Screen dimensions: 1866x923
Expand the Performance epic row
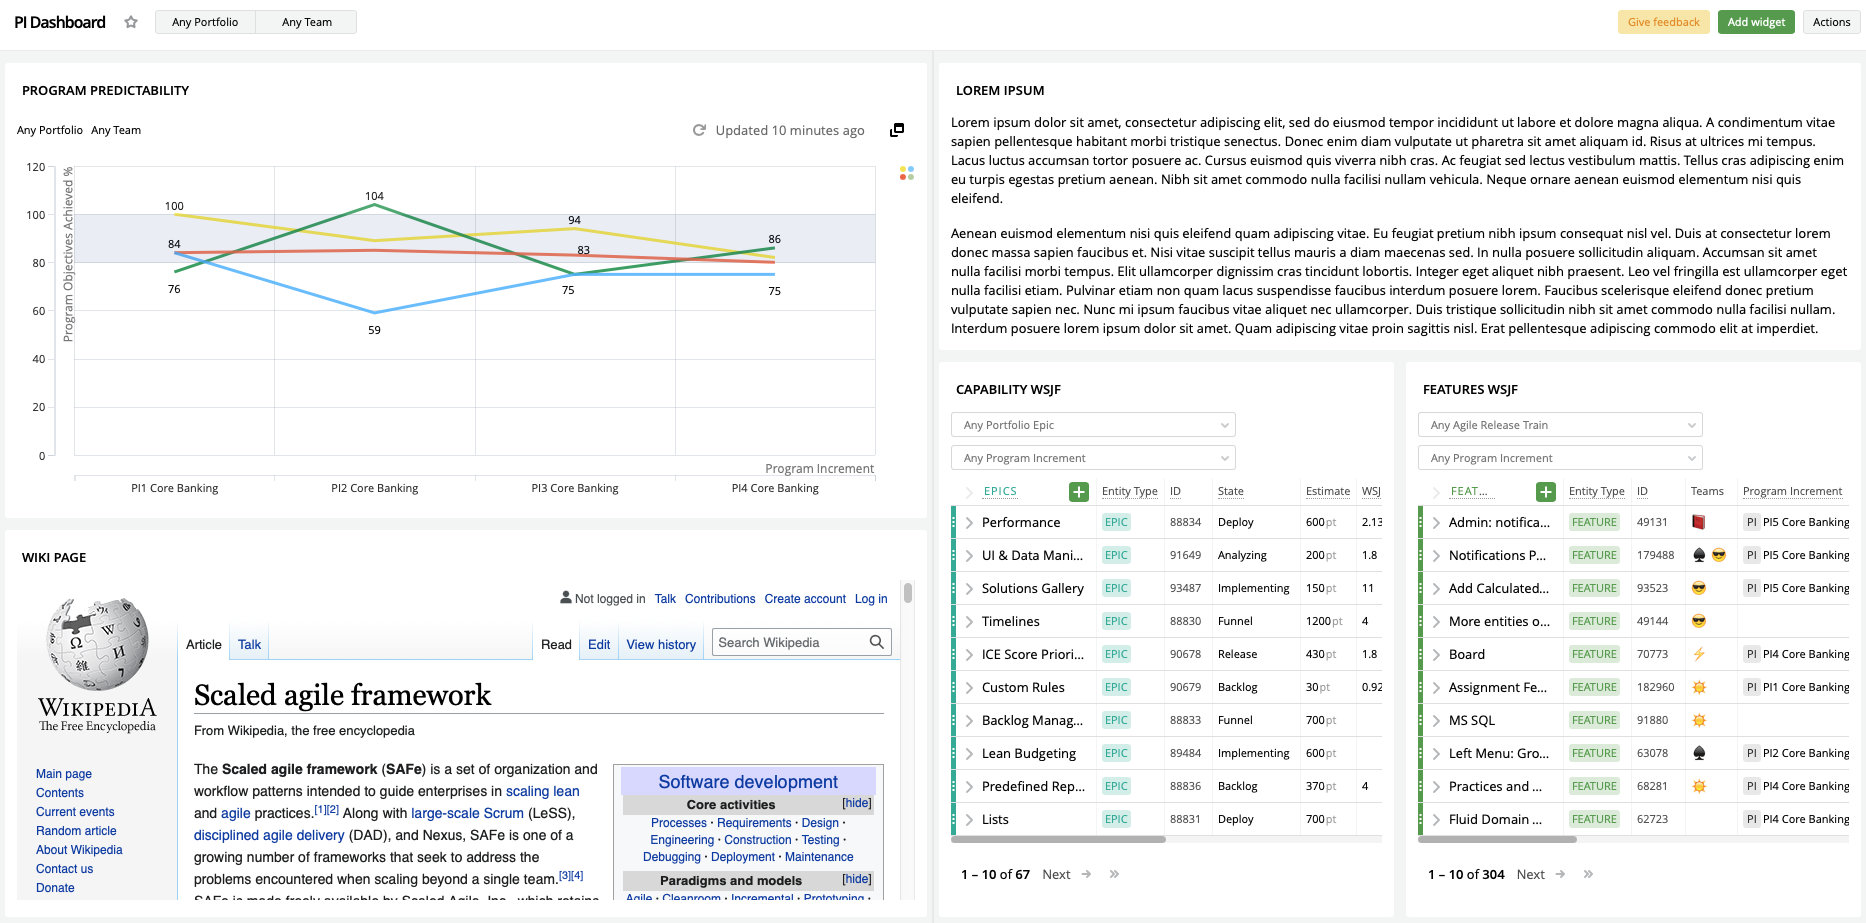tap(969, 521)
